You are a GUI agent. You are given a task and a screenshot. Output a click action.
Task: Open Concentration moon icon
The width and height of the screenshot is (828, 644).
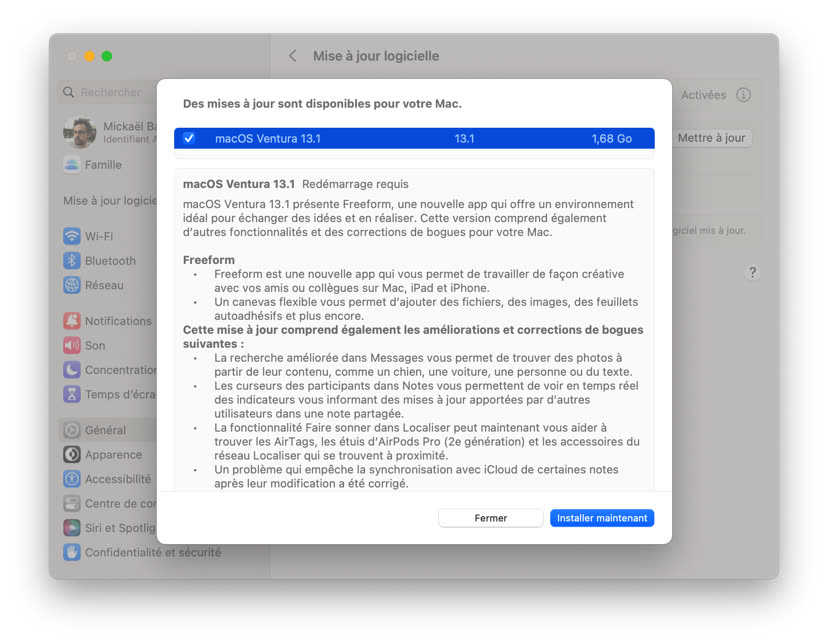point(72,370)
